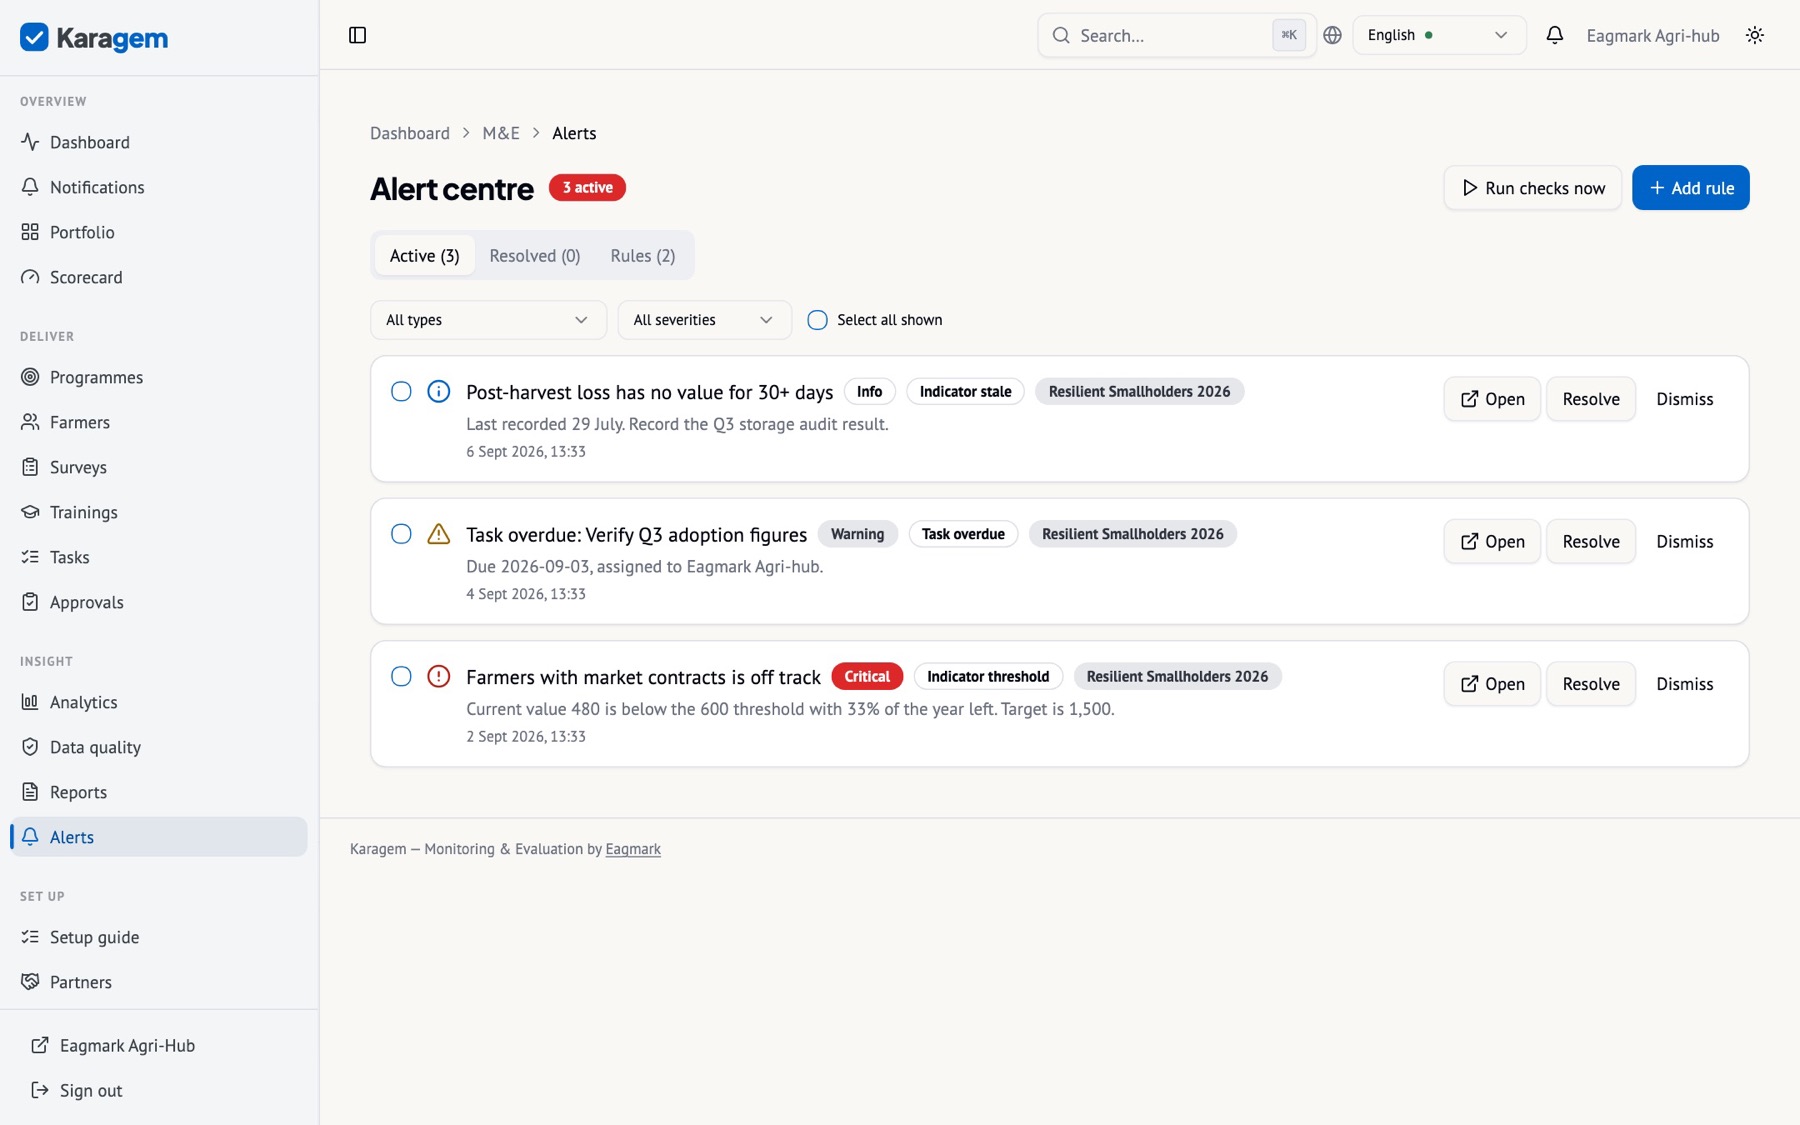Image resolution: width=1800 pixels, height=1125 pixels.
Task: Select the Post-harvest loss alert checkbox
Action: tap(401, 391)
